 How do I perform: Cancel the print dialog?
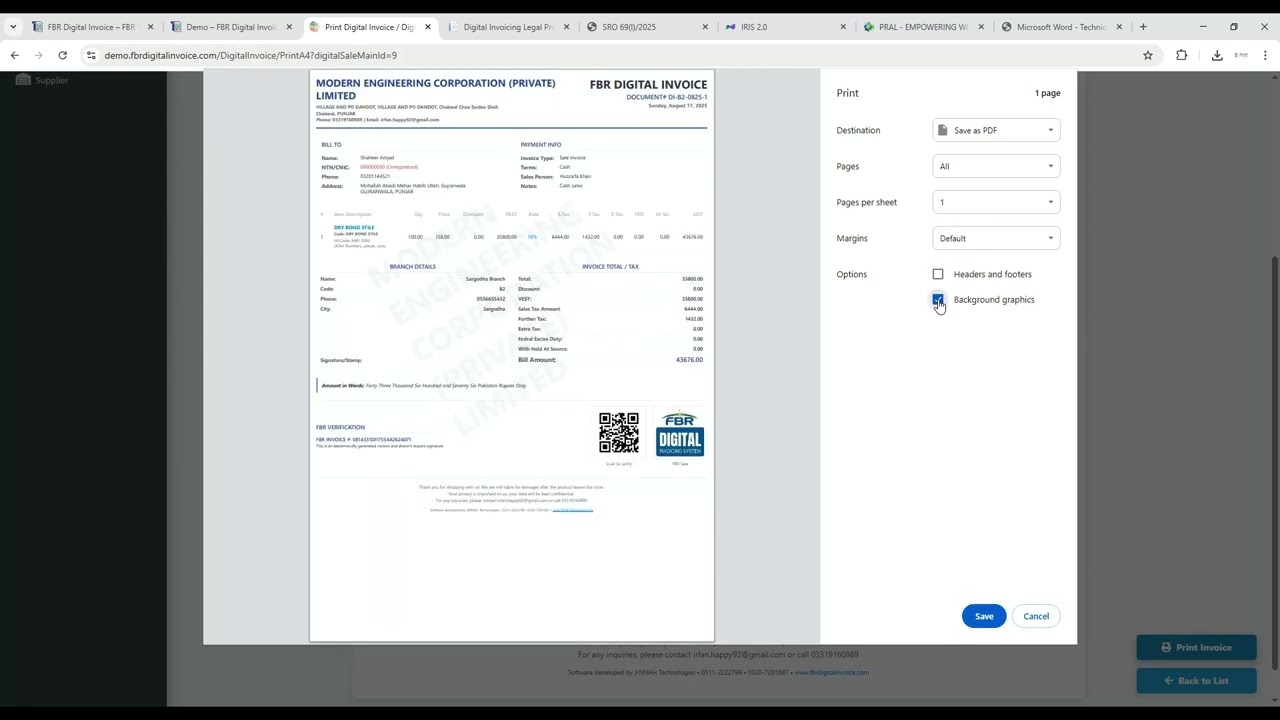pos(1036,616)
